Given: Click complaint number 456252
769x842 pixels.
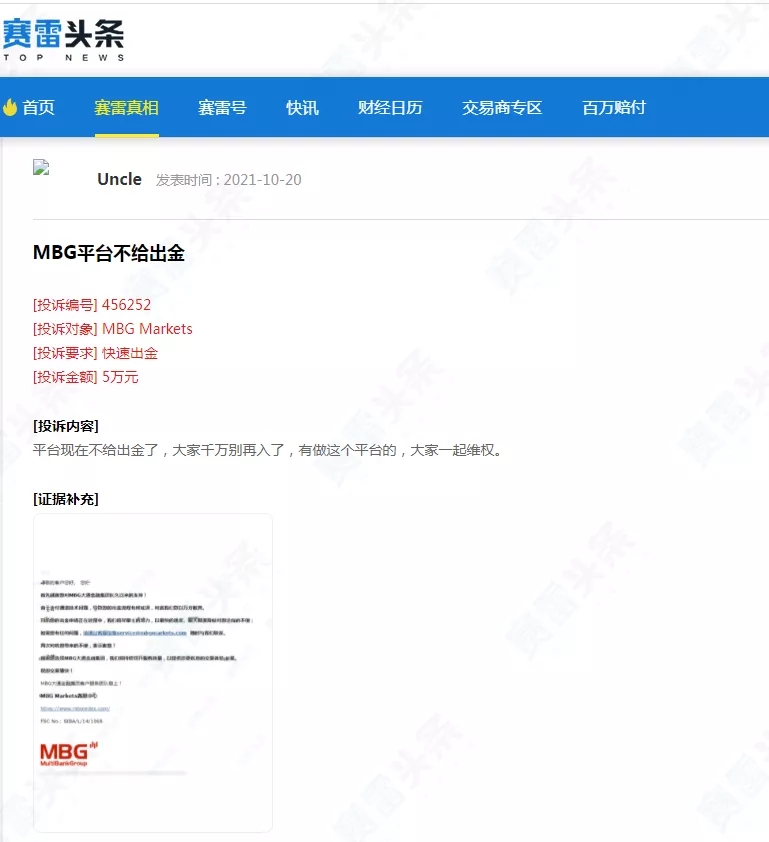Looking at the screenshot, I should [x=127, y=305].
